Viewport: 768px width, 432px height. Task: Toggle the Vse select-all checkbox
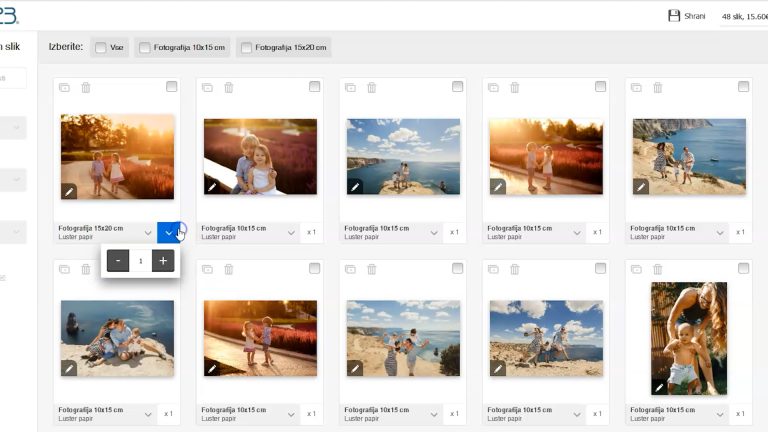[x=101, y=47]
